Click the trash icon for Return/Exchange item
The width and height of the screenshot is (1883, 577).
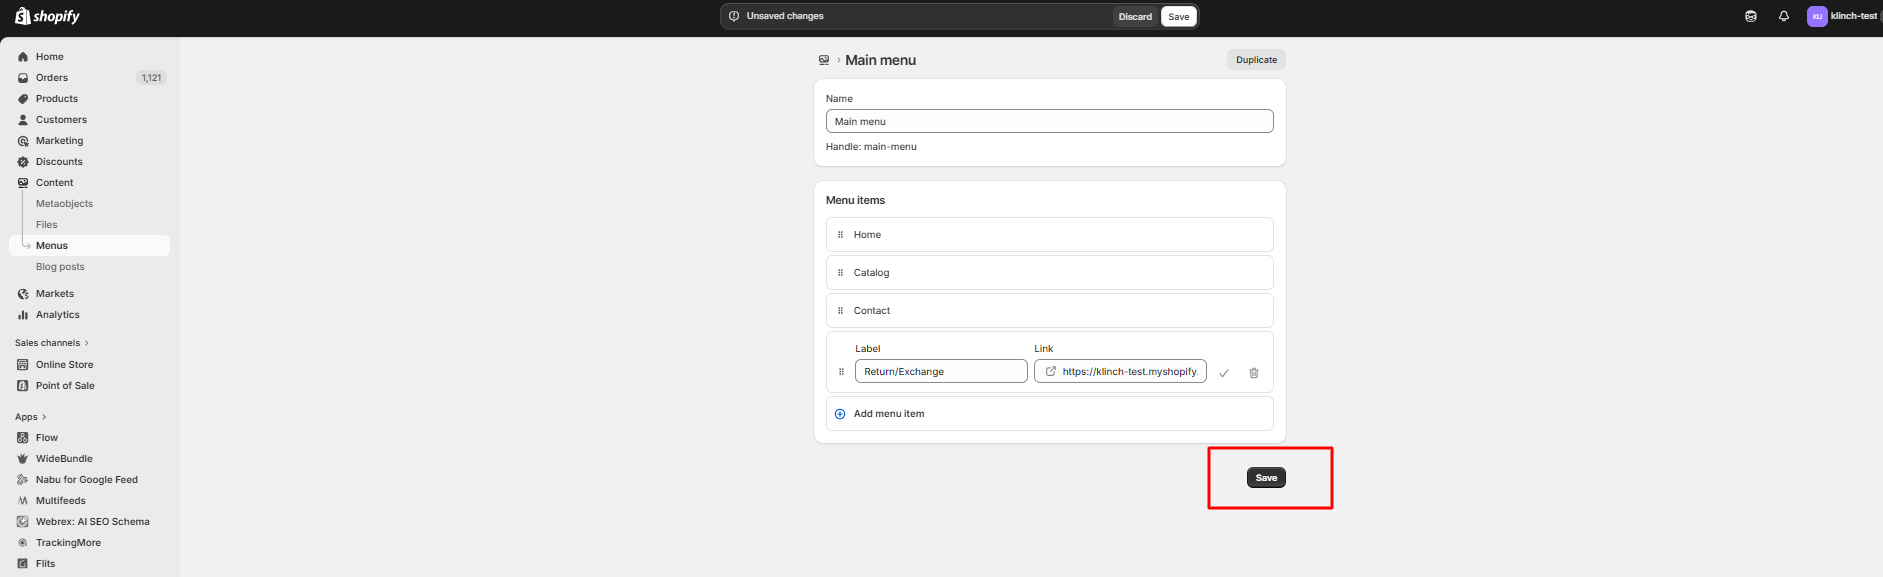(x=1253, y=373)
